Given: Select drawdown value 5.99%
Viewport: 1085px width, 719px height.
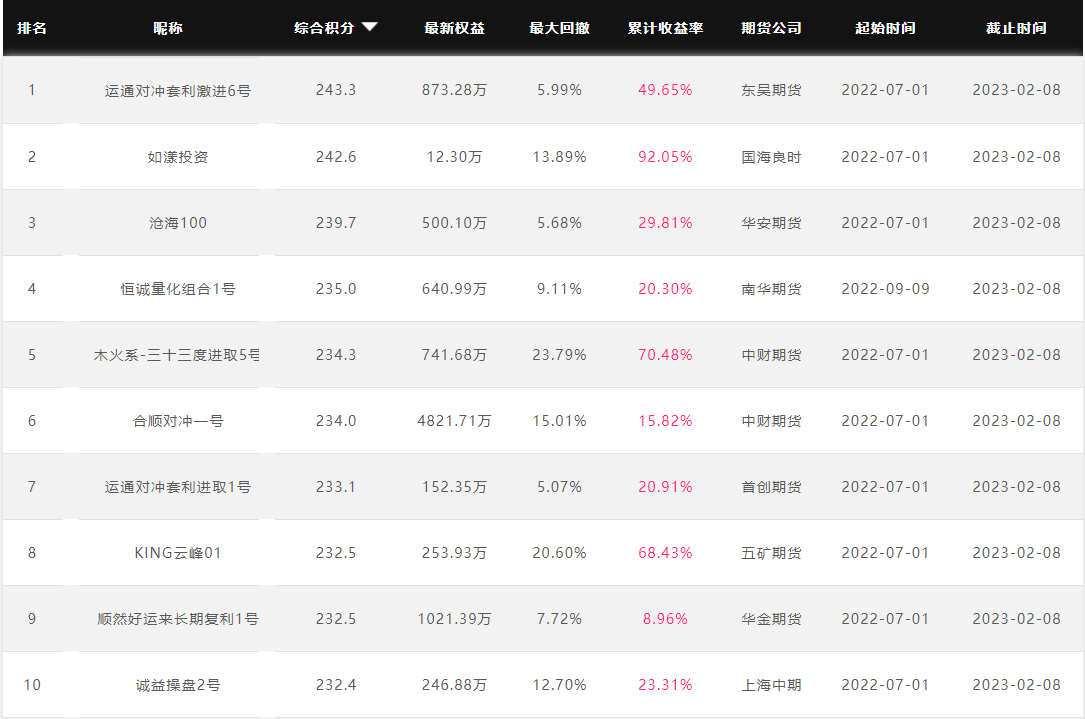Looking at the screenshot, I should tap(559, 90).
